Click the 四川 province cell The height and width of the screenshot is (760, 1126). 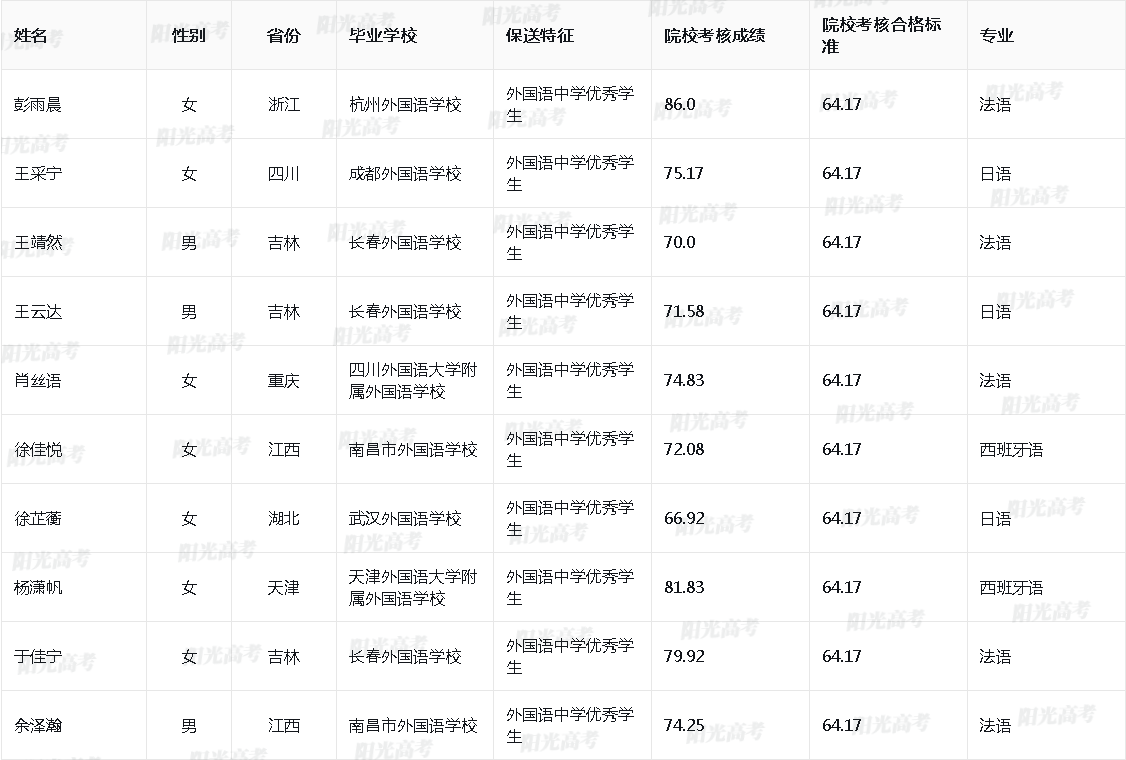(x=284, y=173)
